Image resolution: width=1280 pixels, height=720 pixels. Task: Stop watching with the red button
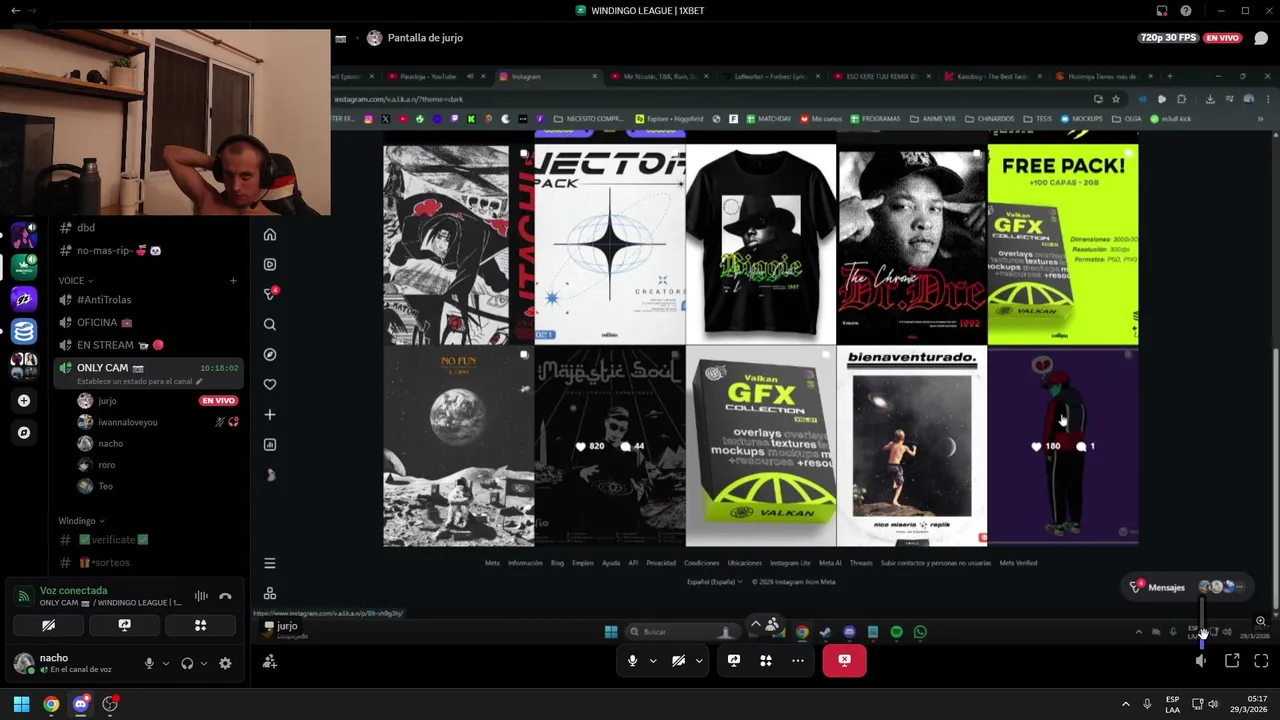pyautogui.click(x=844, y=661)
